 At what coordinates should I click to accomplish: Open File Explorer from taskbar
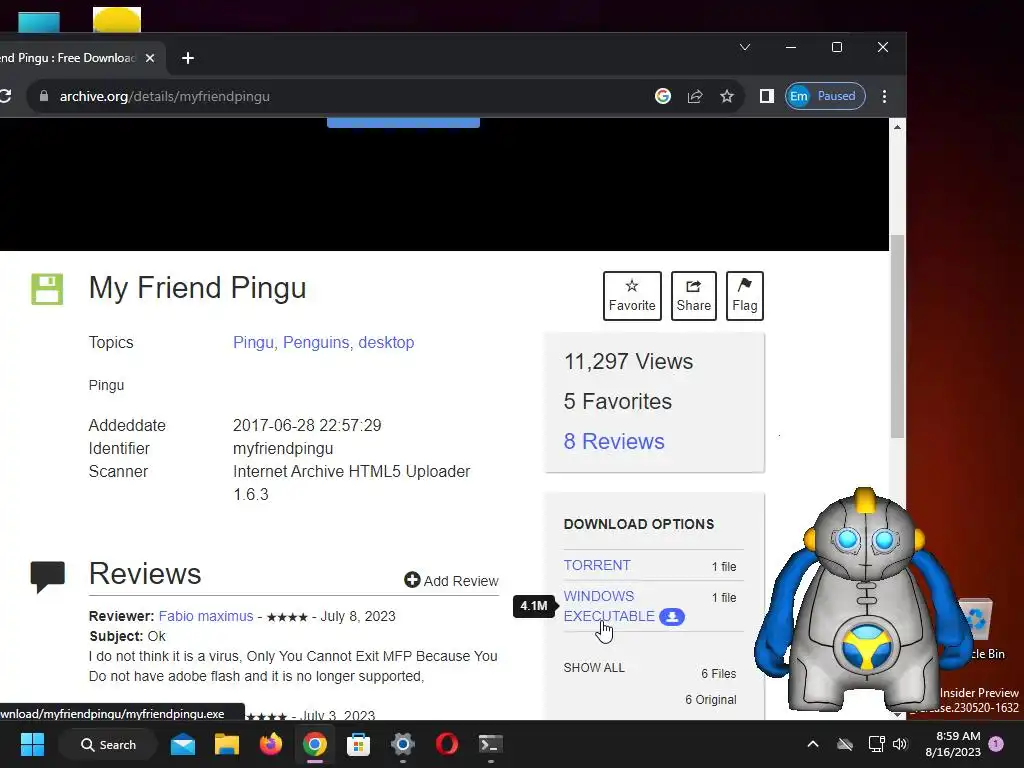[x=227, y=744]
